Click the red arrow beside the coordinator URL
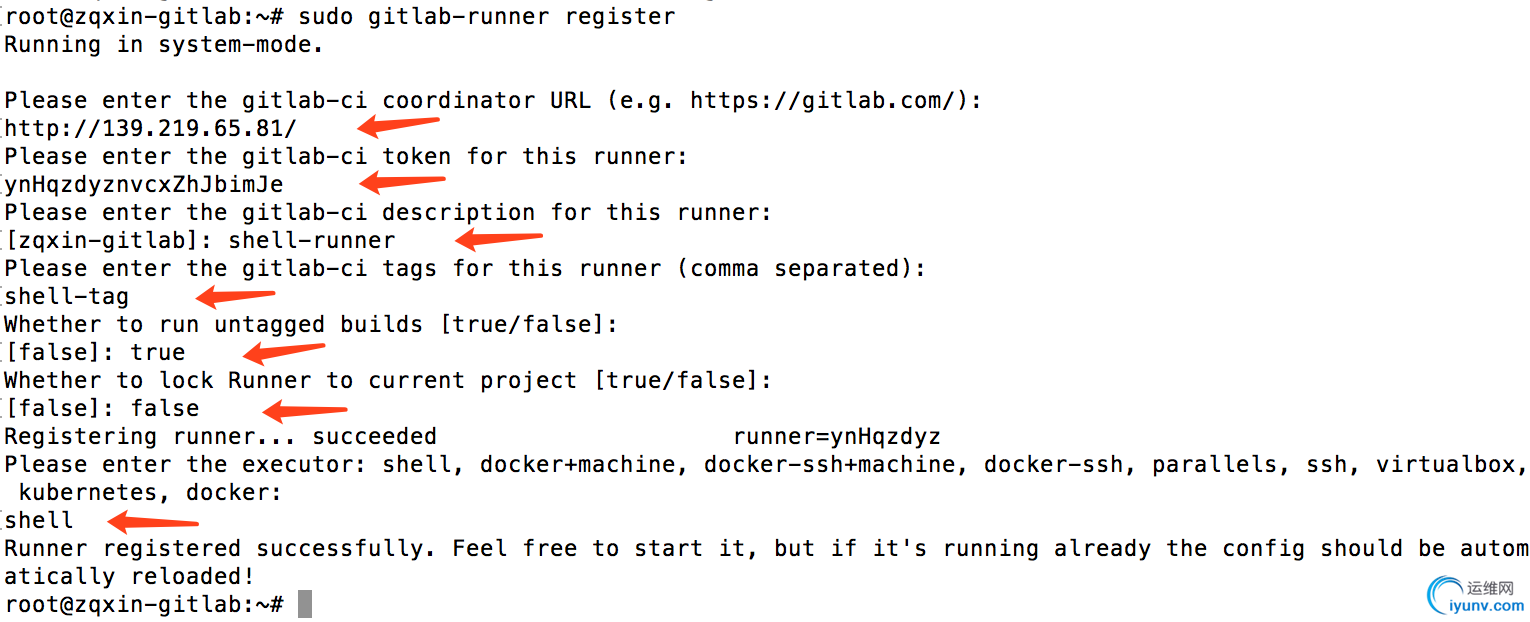Image resolution: width=1530 pixels, height=622 pixels. [399, 126]
